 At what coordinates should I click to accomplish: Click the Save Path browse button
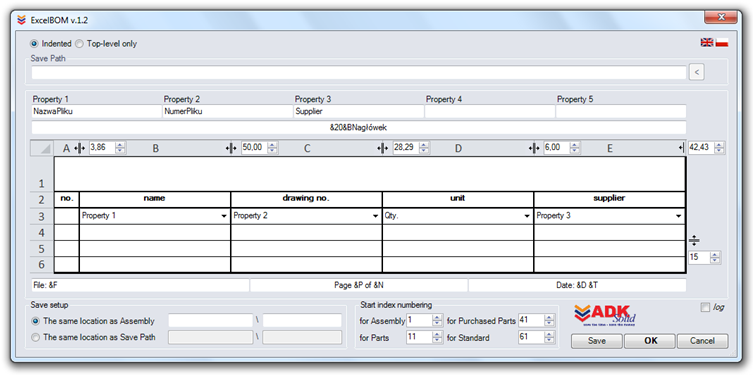pos(696,73)
